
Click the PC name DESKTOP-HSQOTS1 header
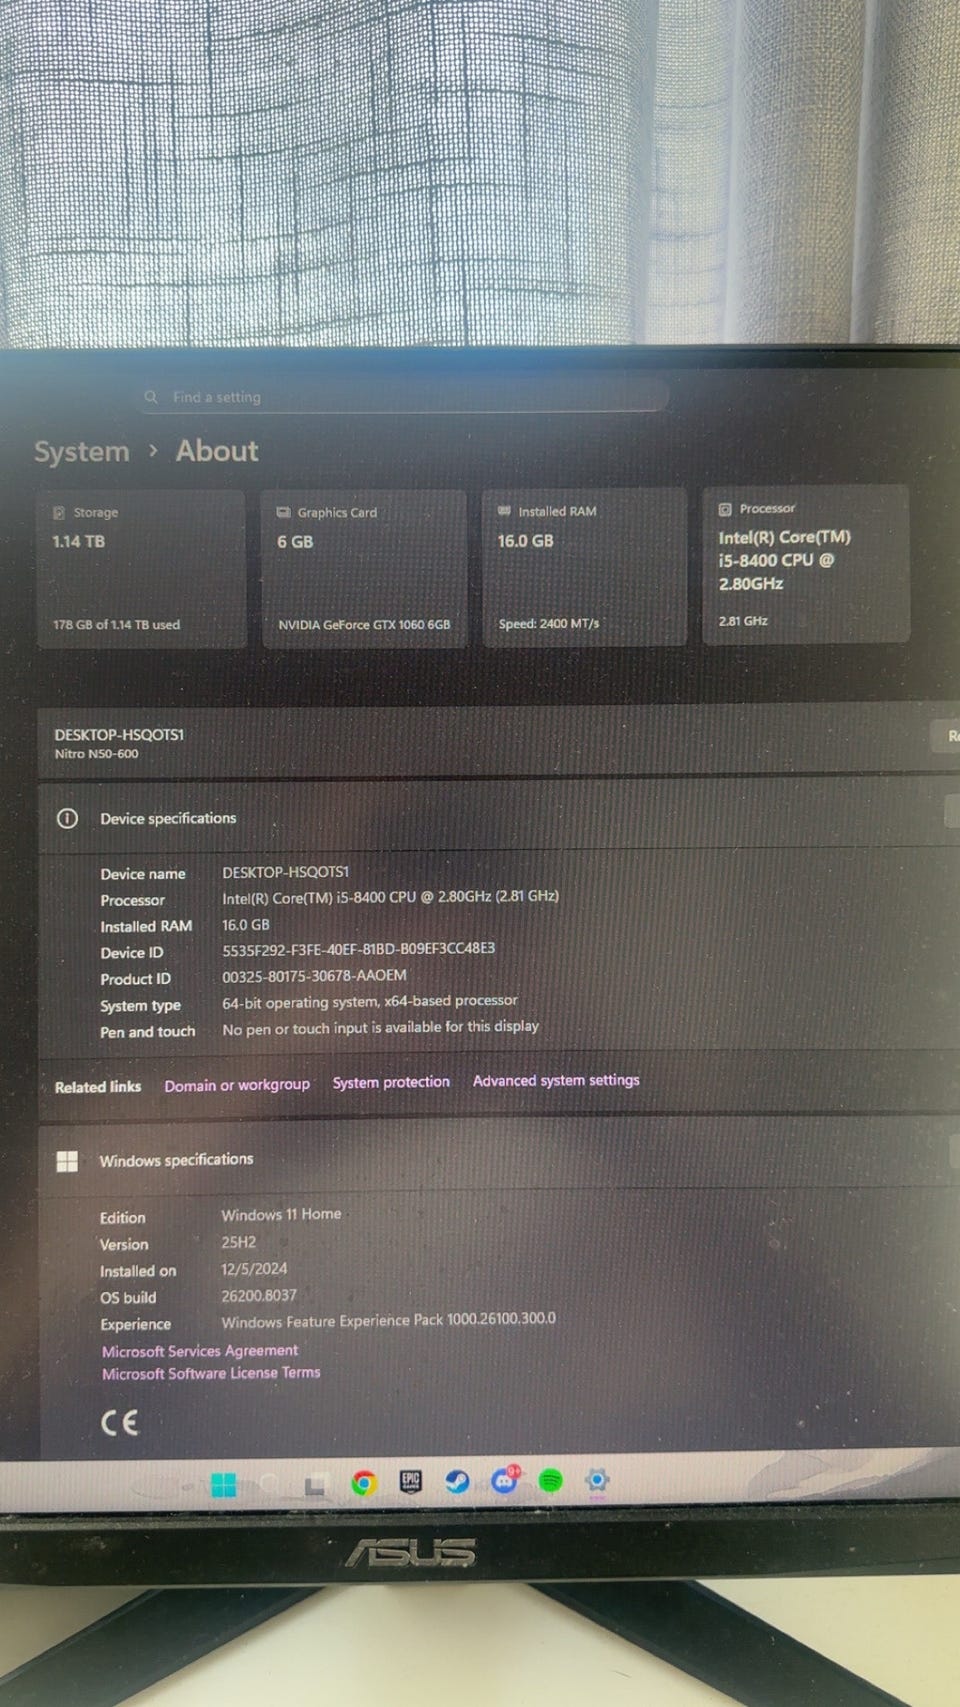tap(119, 735)
